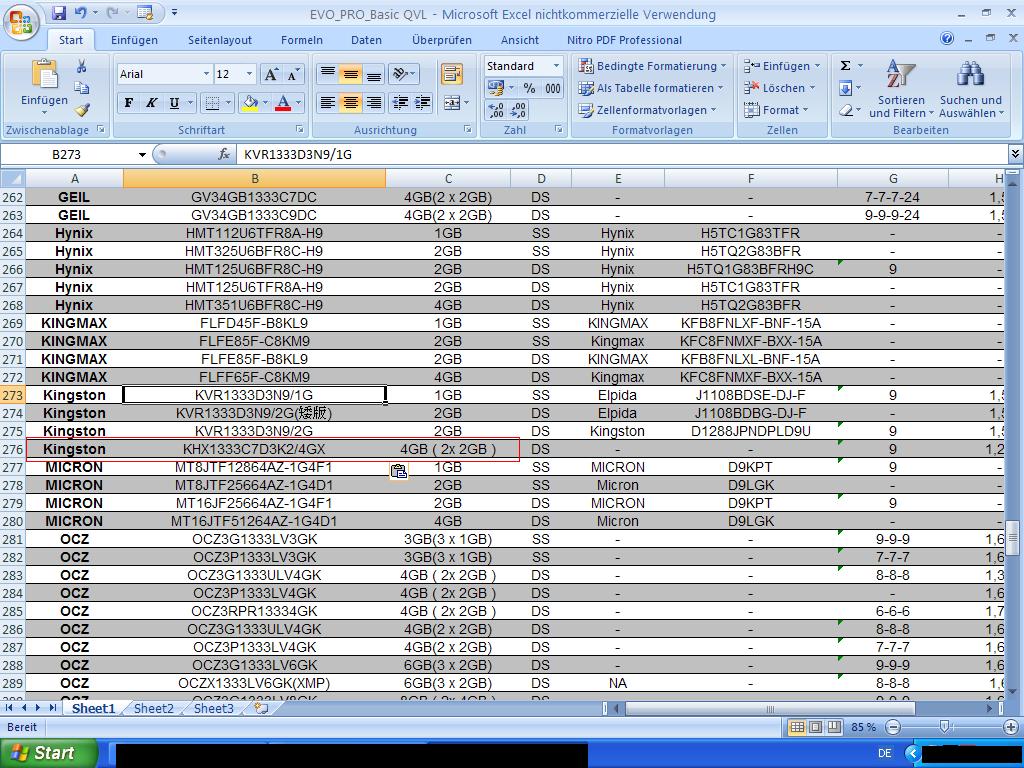Click the increase decimal places icon

[x=496, y=110]
